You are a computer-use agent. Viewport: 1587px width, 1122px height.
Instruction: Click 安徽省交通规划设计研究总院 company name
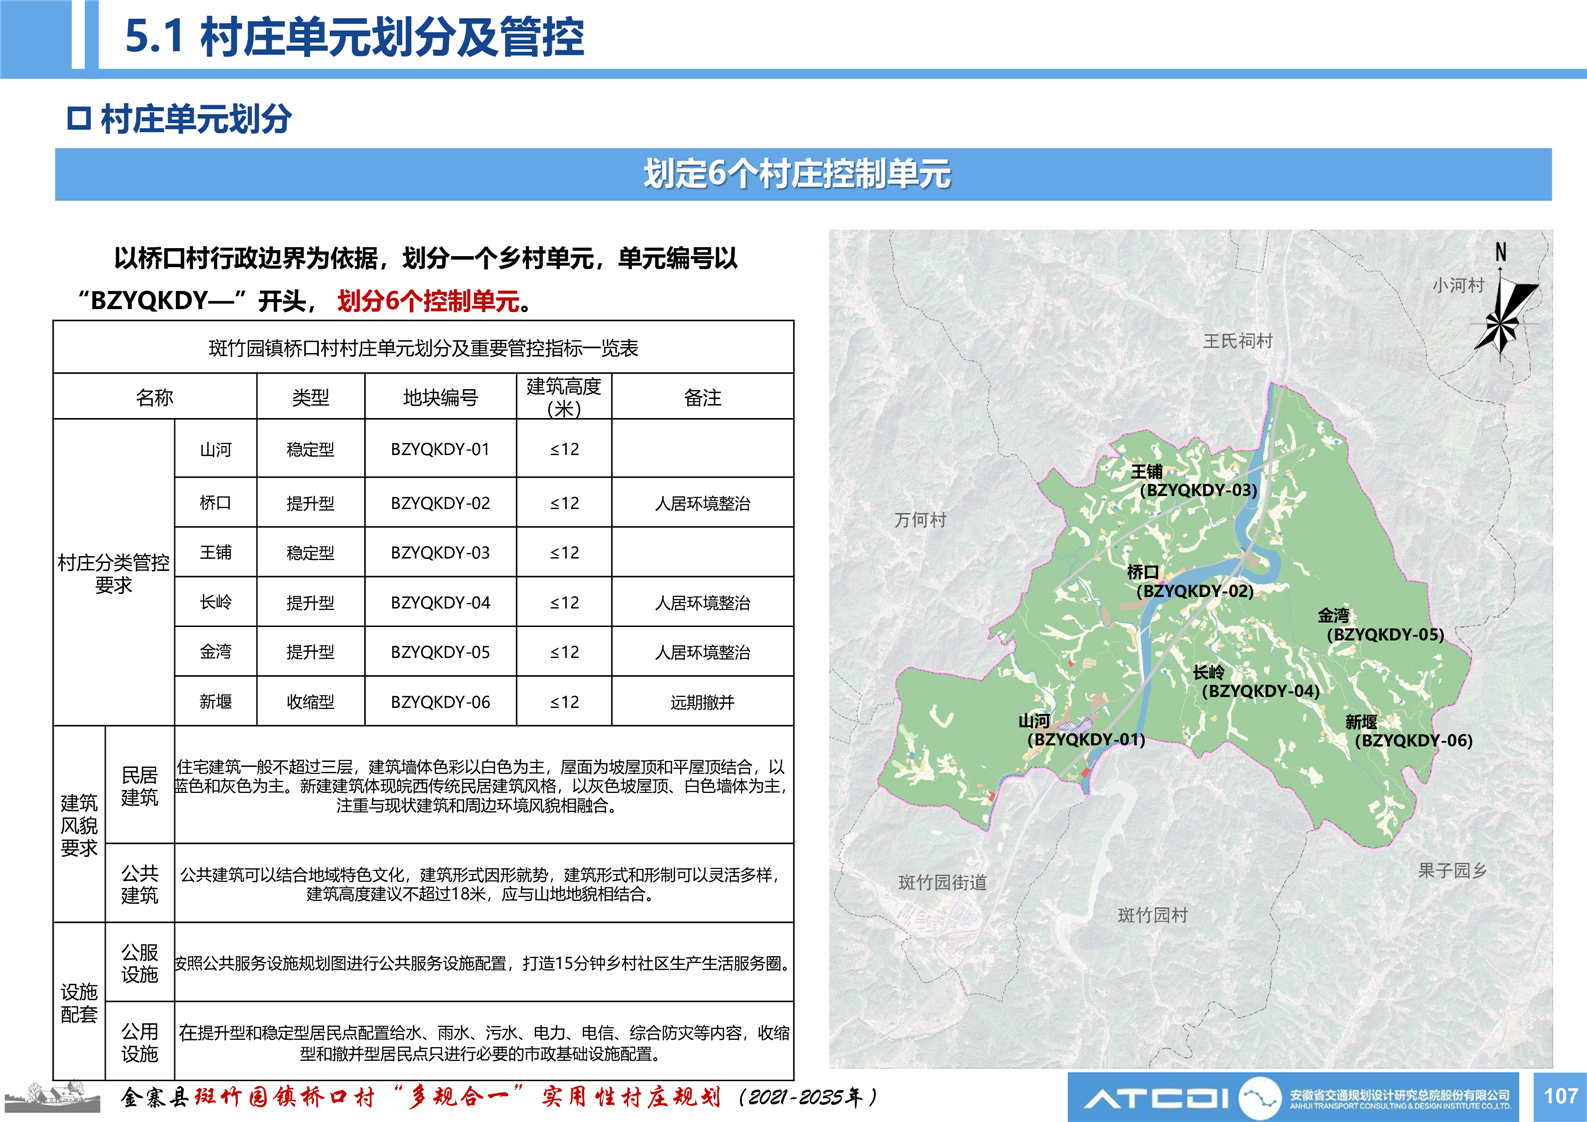pyautogui.click(x=1400, y=1095)
